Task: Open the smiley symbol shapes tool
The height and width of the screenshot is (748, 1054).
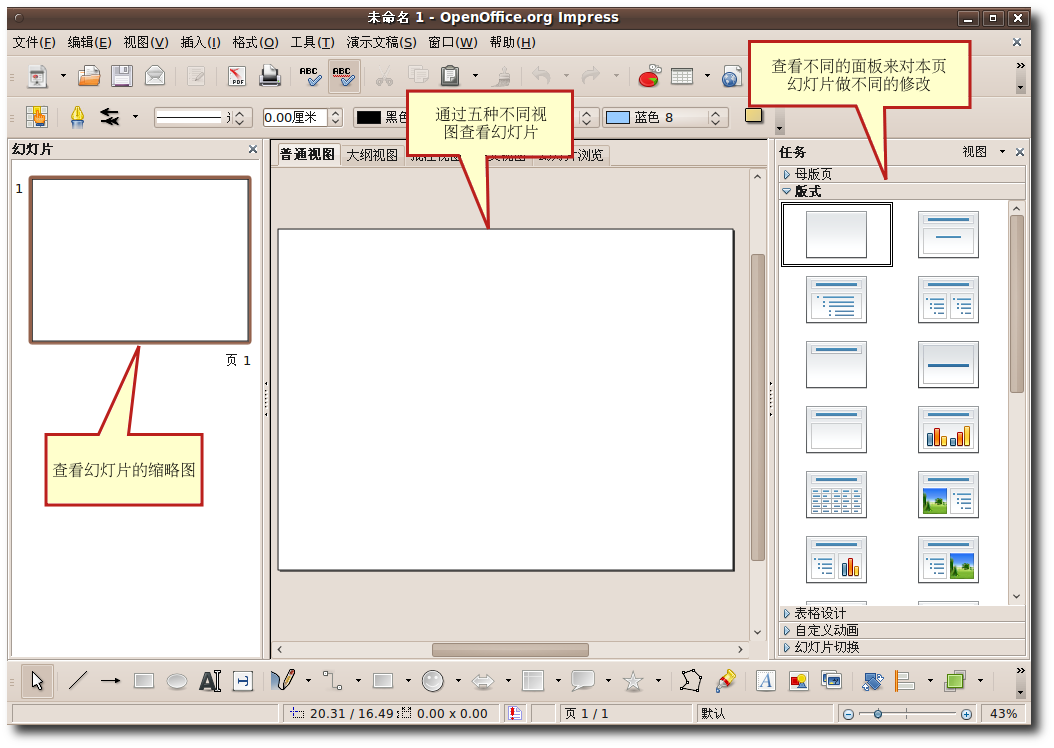Action: click(433, 681)
